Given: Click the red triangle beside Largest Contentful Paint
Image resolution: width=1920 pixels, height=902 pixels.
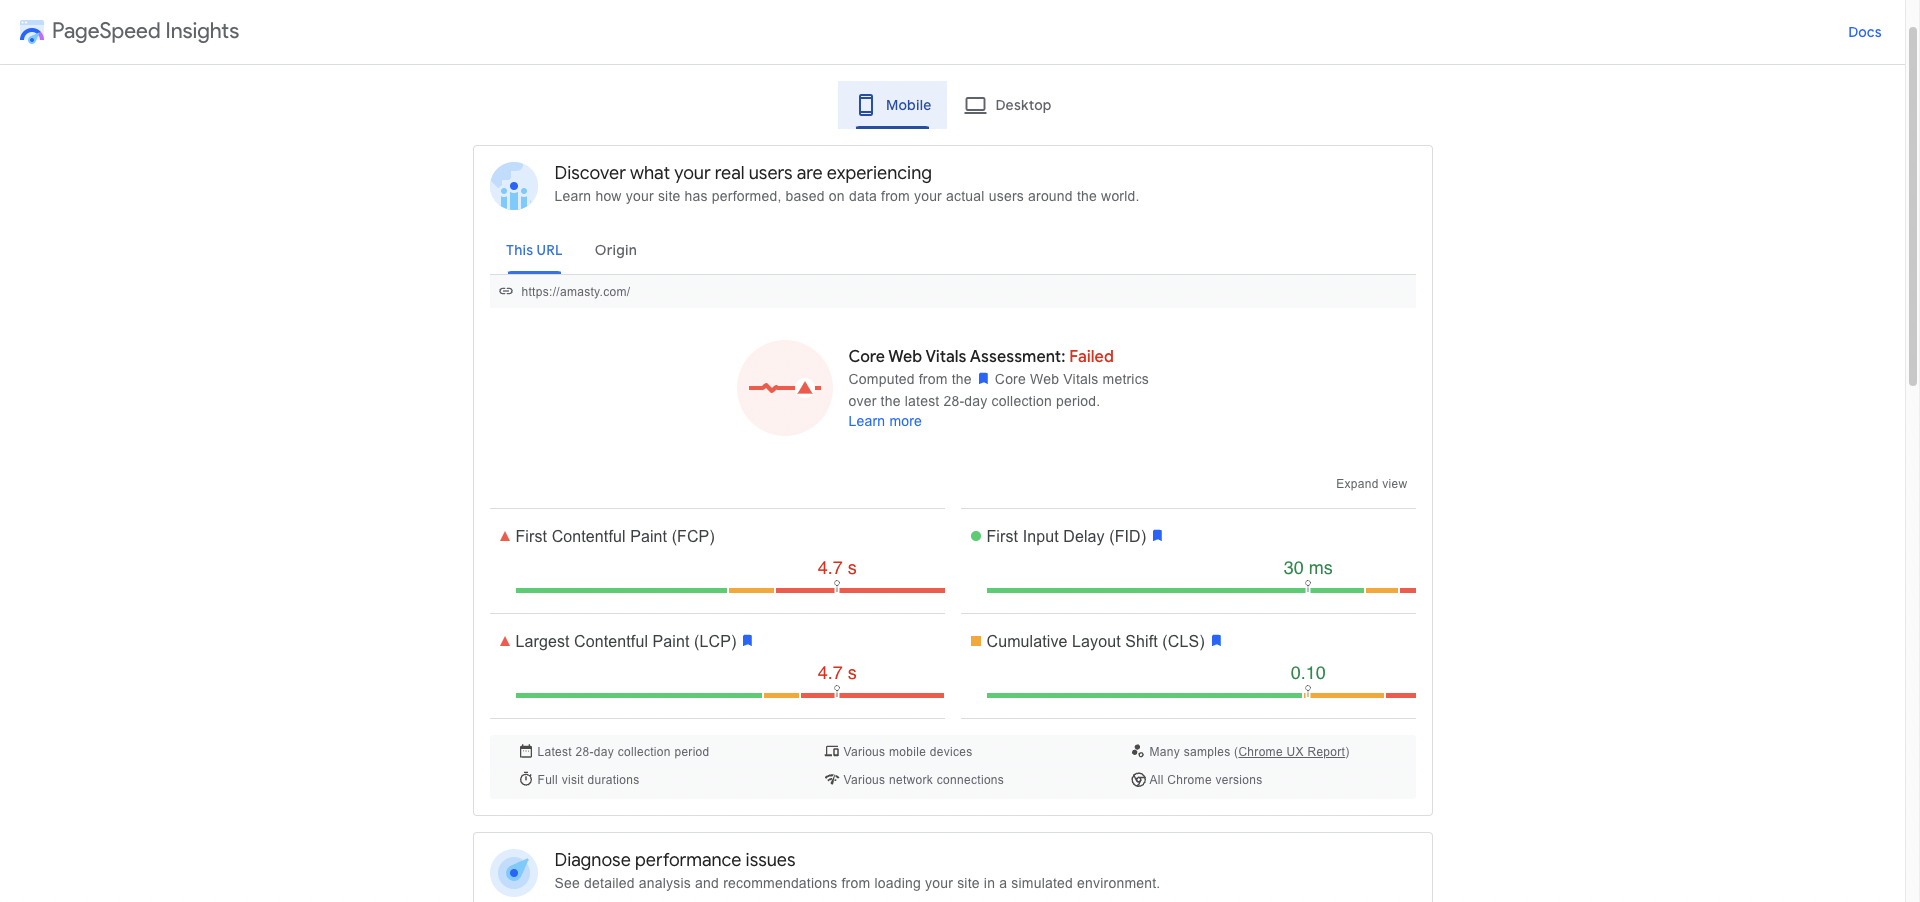Looking at the screenshot, I should pos(505,642).
